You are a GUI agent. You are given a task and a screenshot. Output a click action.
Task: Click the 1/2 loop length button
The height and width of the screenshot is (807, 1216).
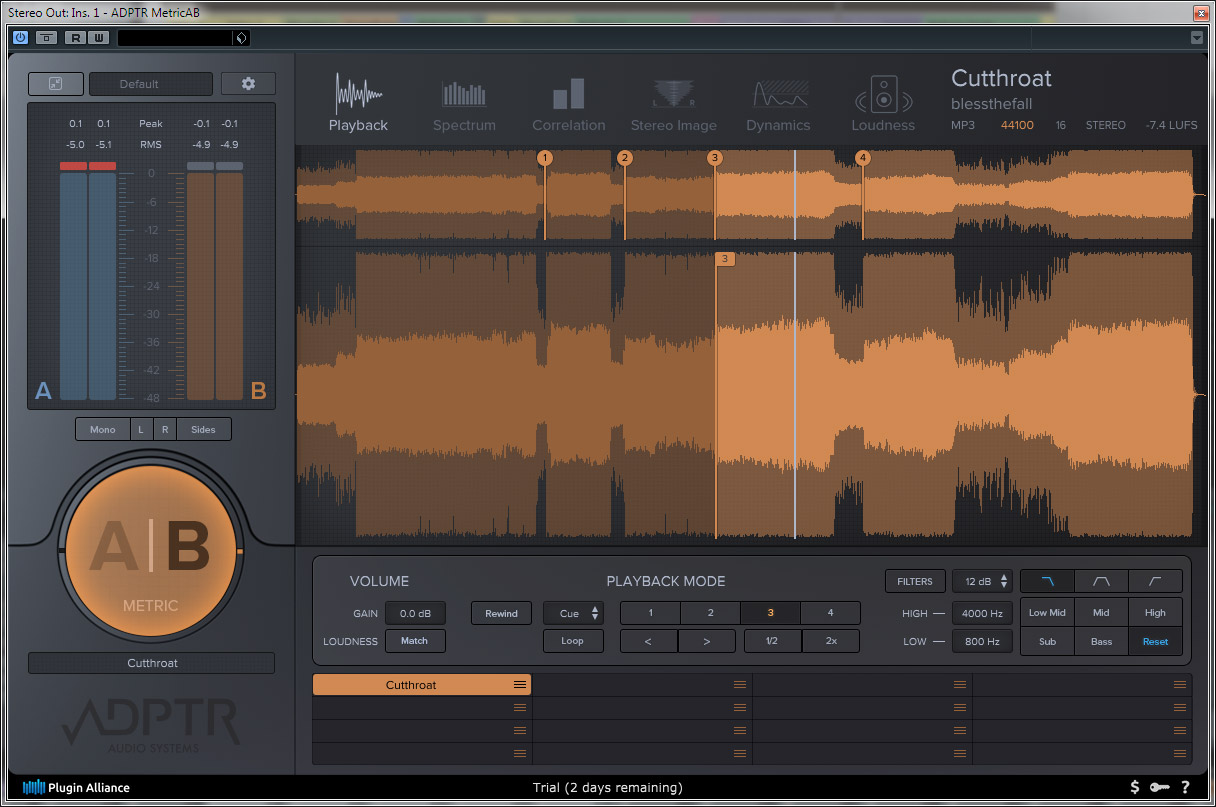(x=772, y=641)
